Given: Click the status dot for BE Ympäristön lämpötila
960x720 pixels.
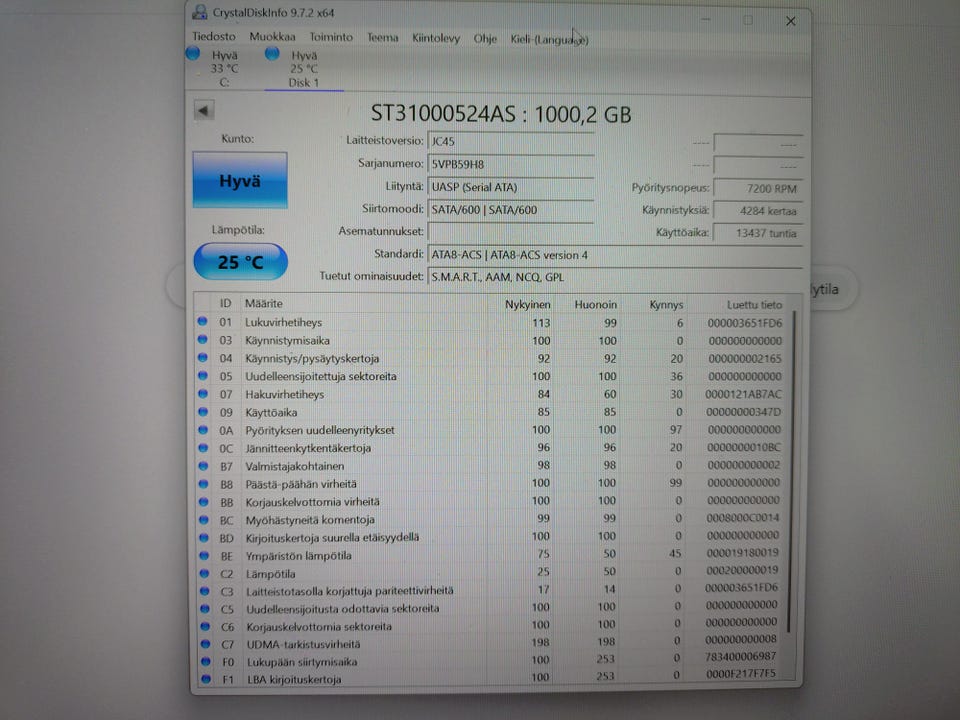Looking at the screenshot, I should (204, 555).
